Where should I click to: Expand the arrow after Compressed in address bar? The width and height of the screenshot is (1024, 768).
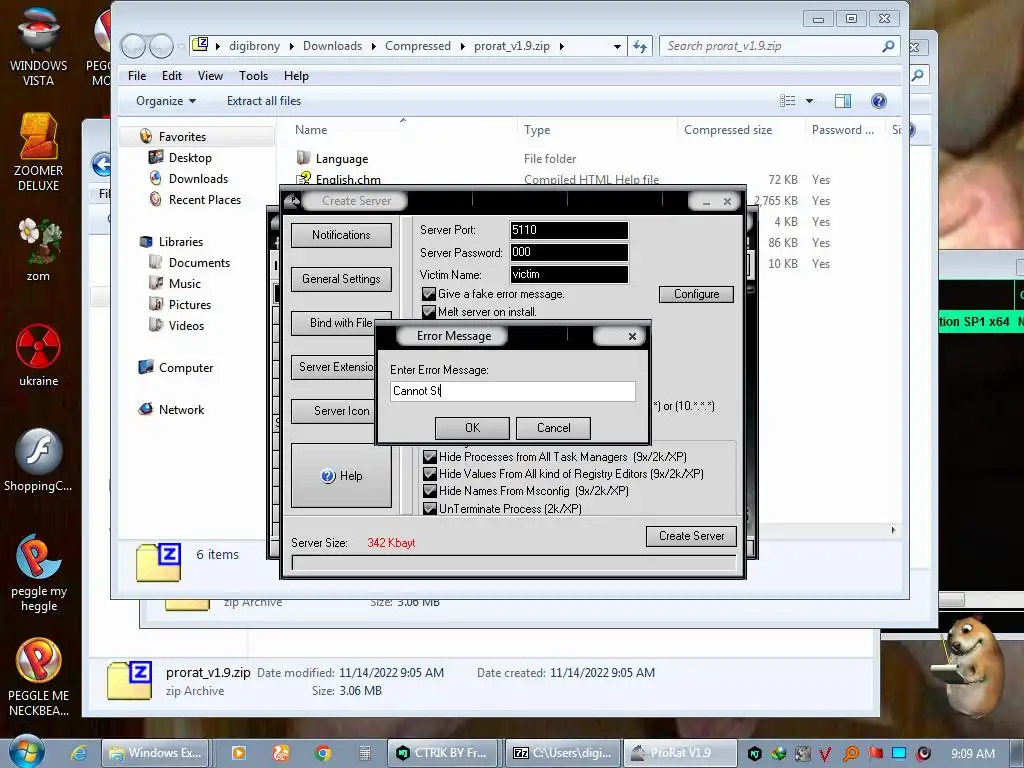coord(462,46)
